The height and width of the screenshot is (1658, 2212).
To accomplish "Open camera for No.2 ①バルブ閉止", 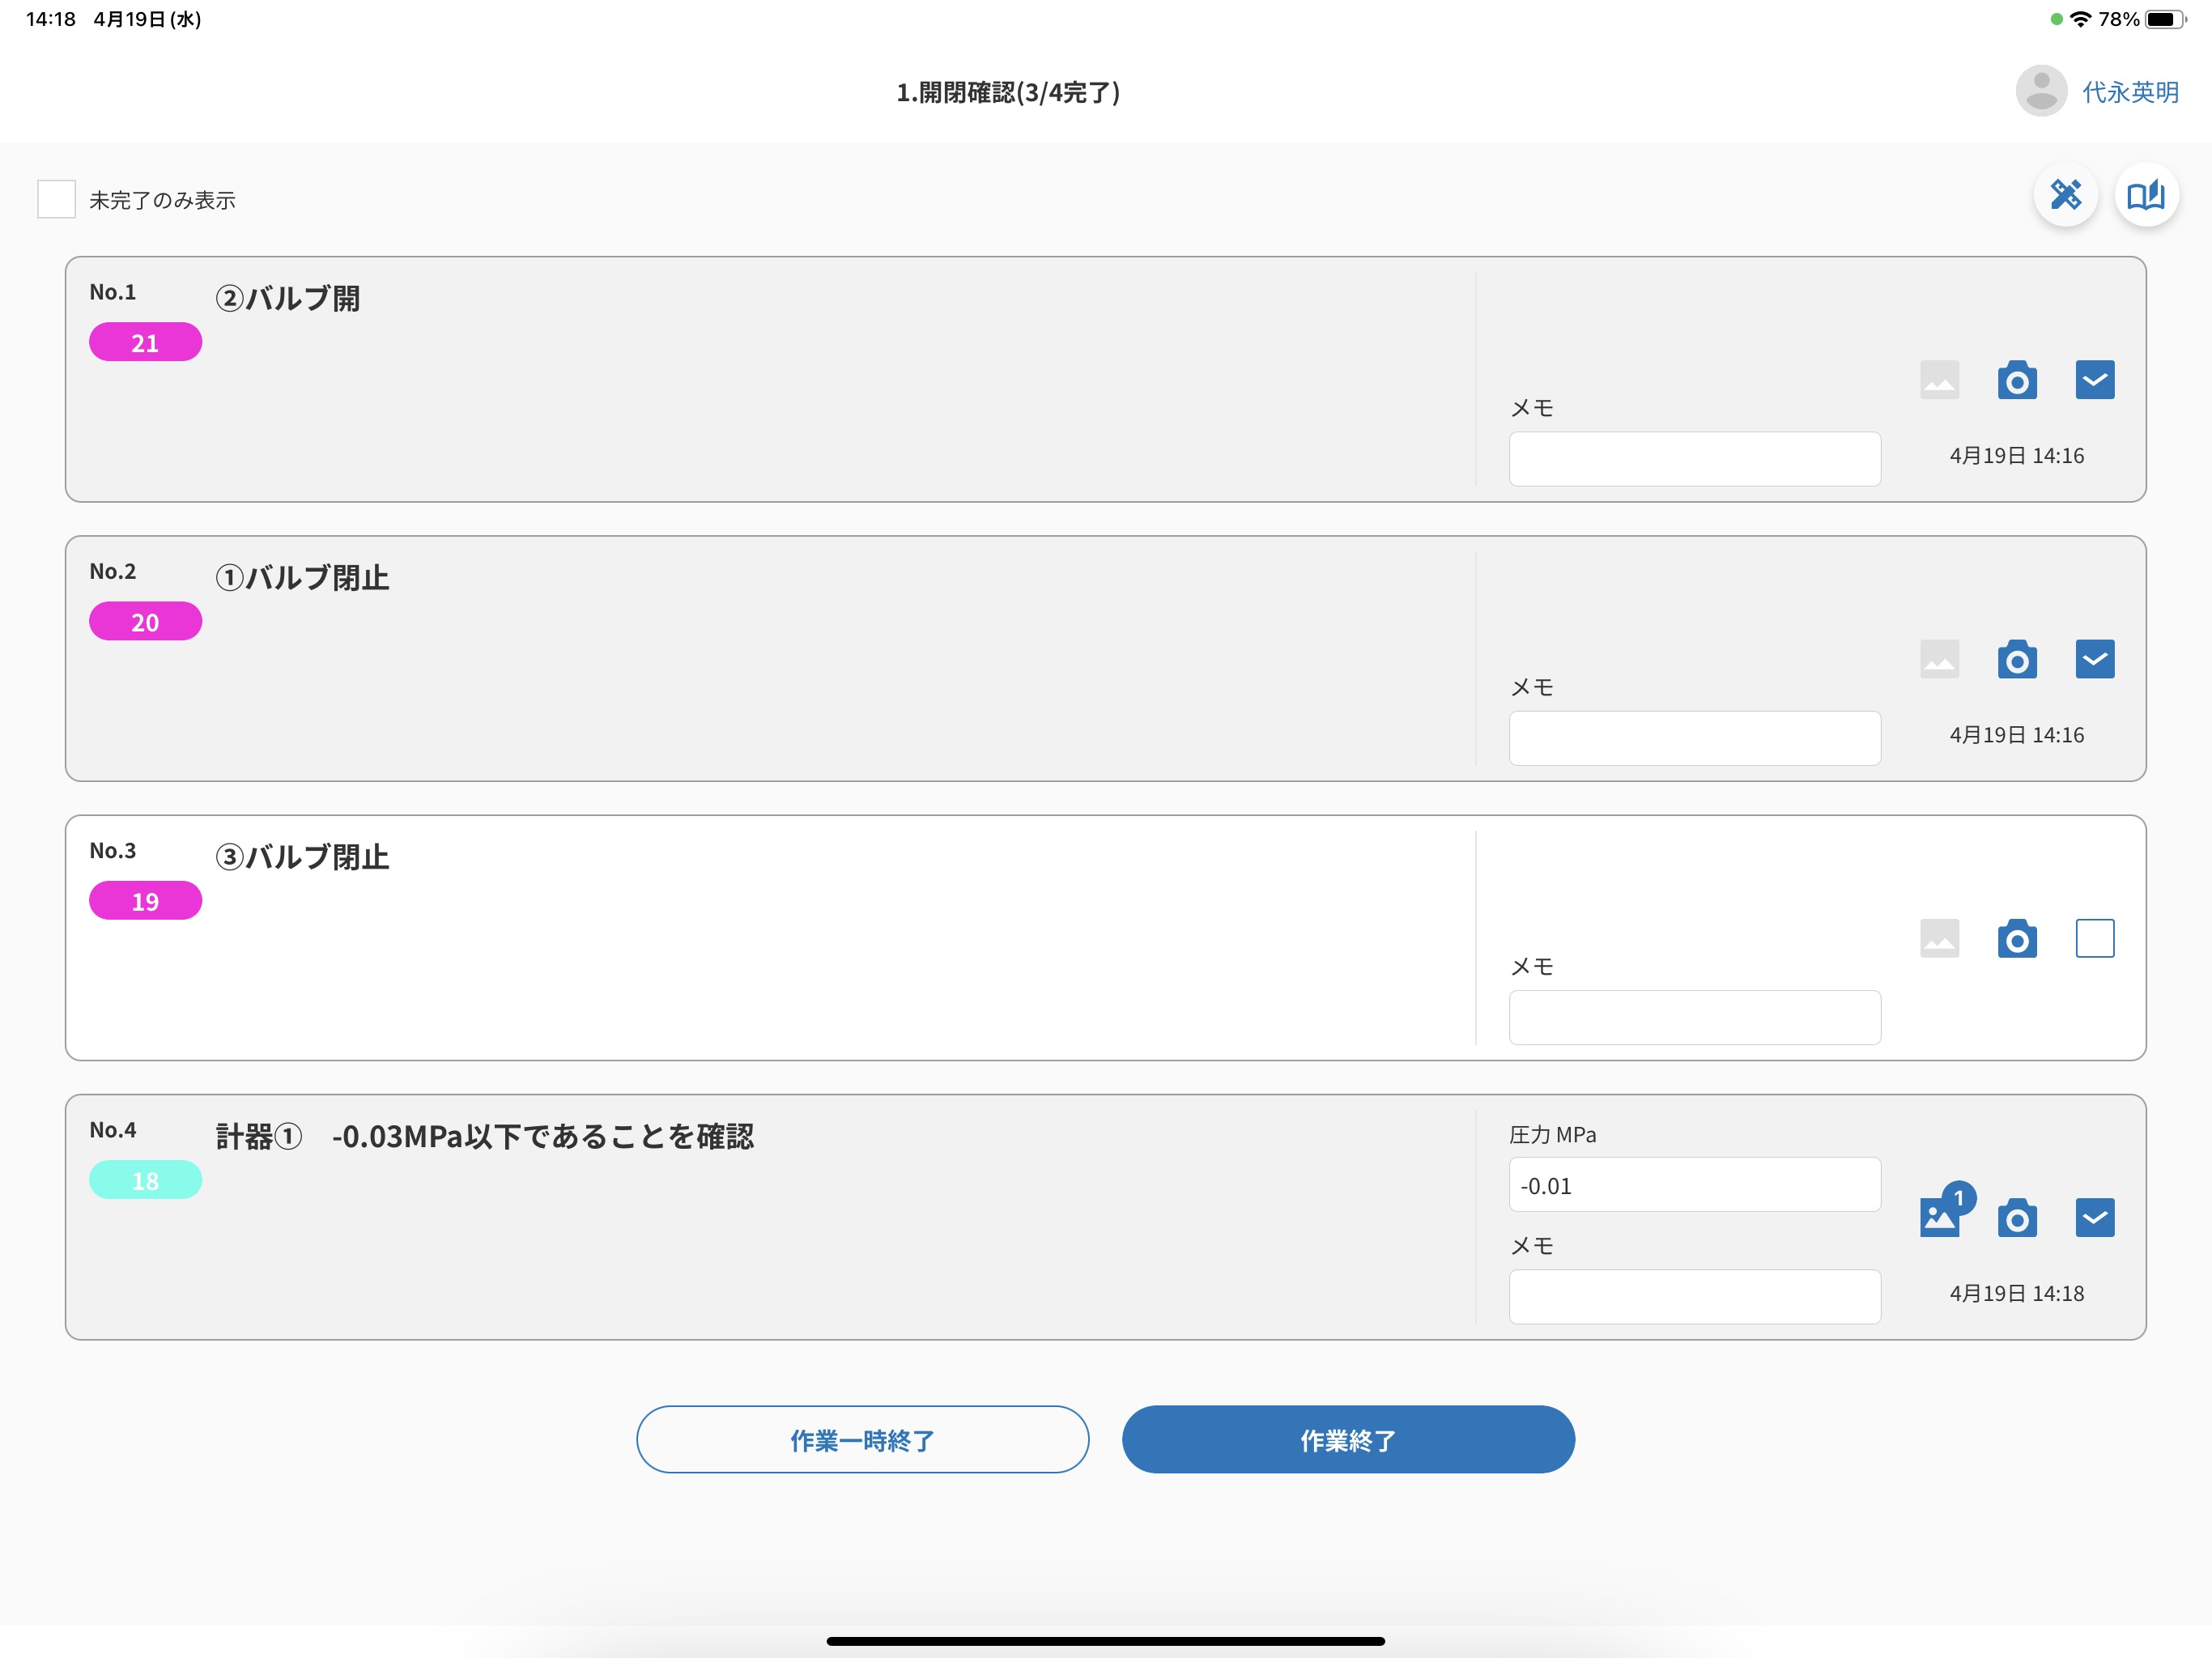I will point(2017,659).
